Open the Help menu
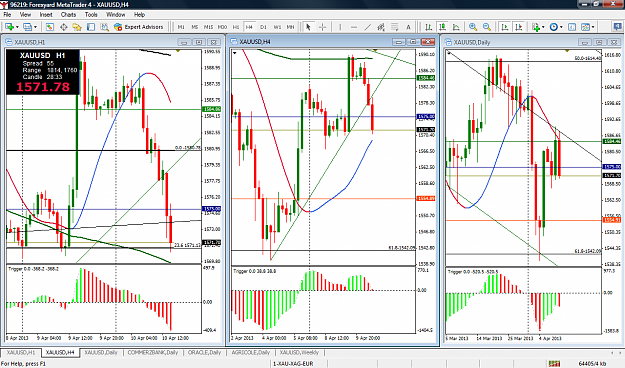 pyautogui.click(x=139, y=14)
